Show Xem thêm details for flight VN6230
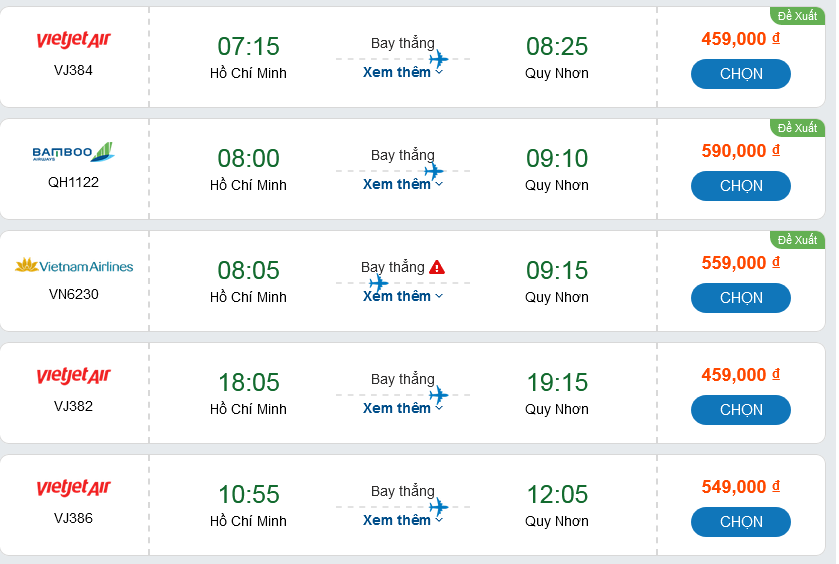 (402, 296)
